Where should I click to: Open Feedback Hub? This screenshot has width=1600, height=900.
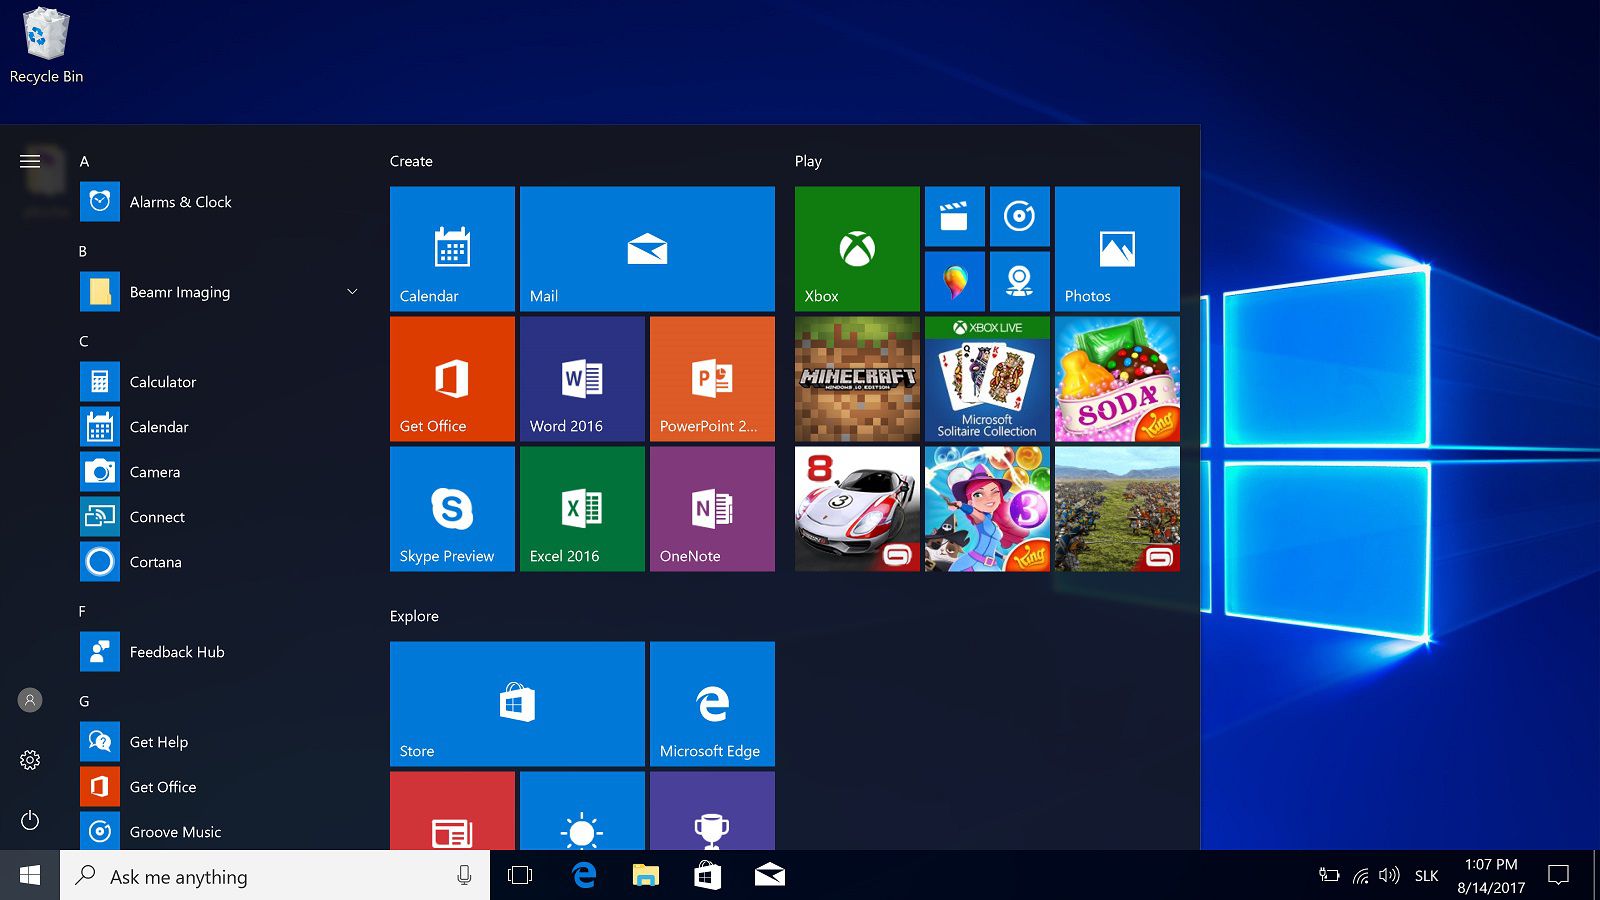tap(220, 652)
